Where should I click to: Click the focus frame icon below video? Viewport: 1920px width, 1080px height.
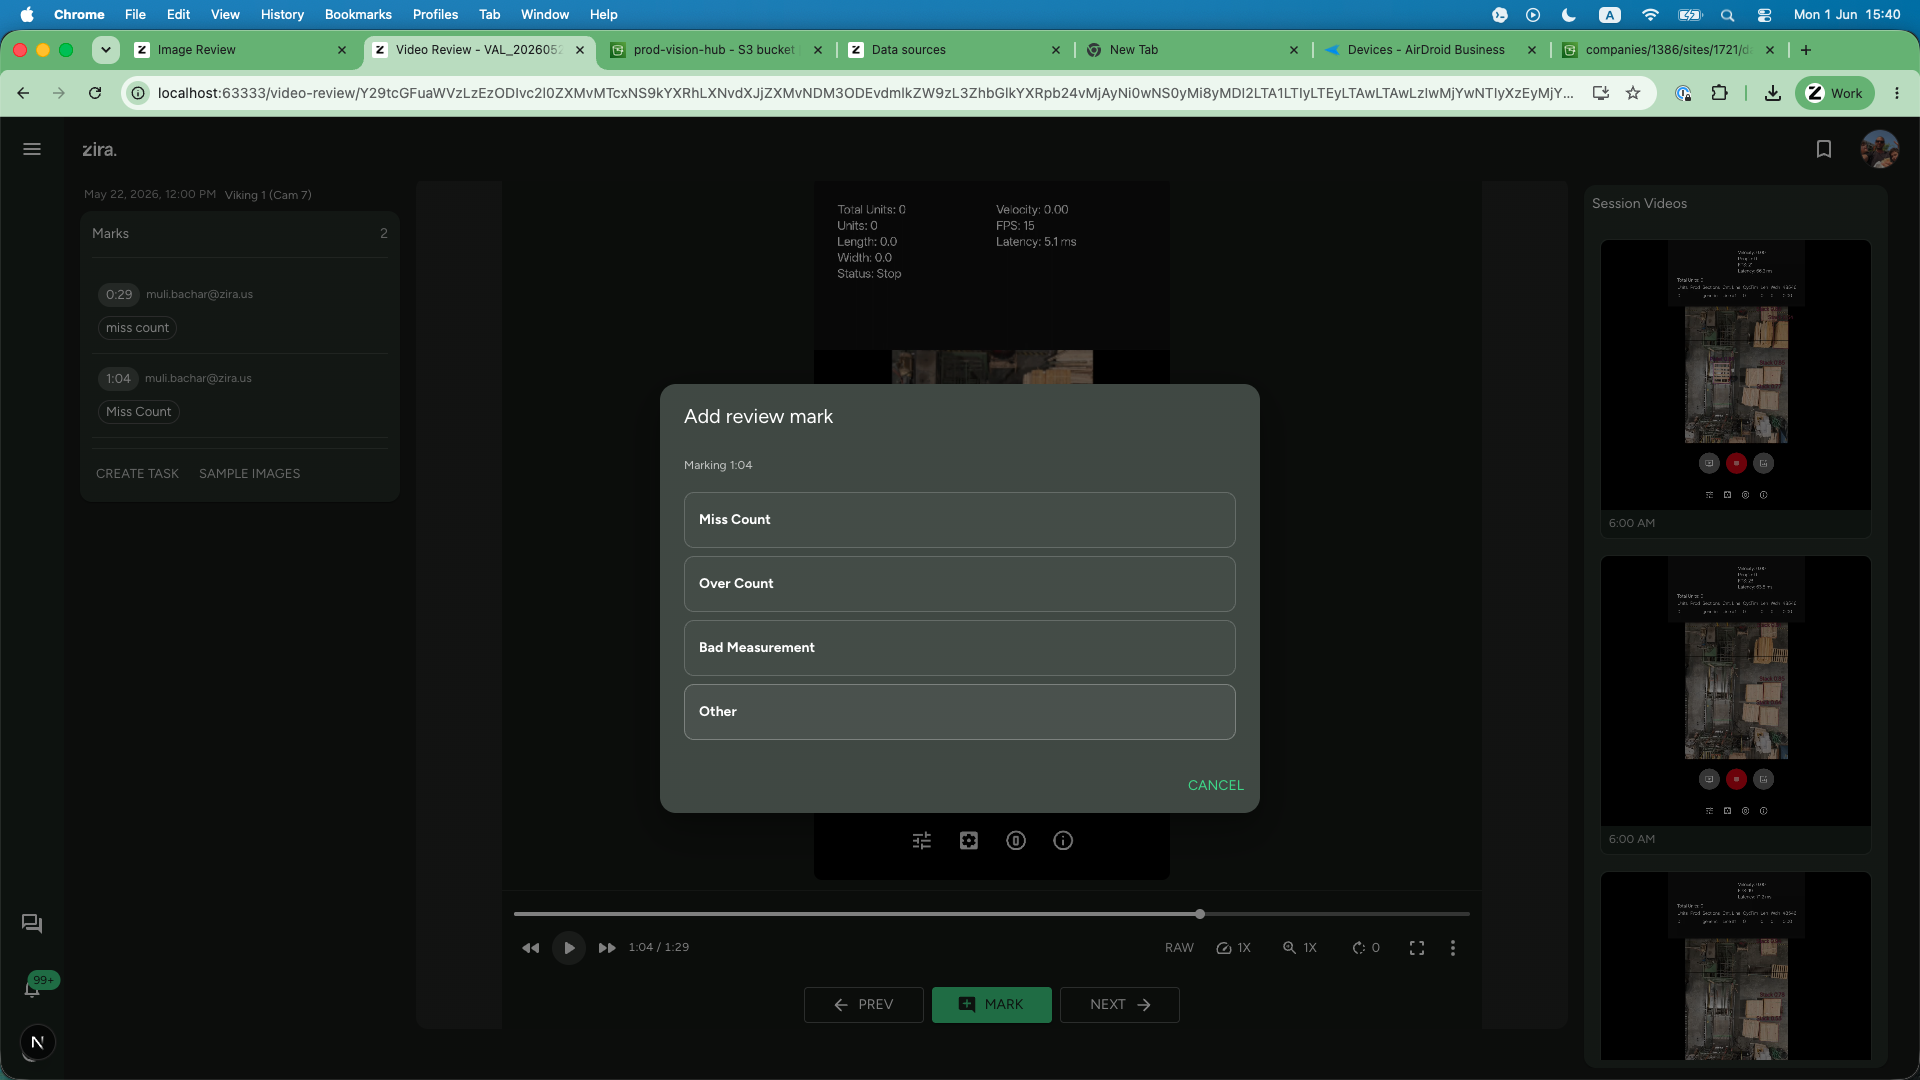[x=968, y=841]
